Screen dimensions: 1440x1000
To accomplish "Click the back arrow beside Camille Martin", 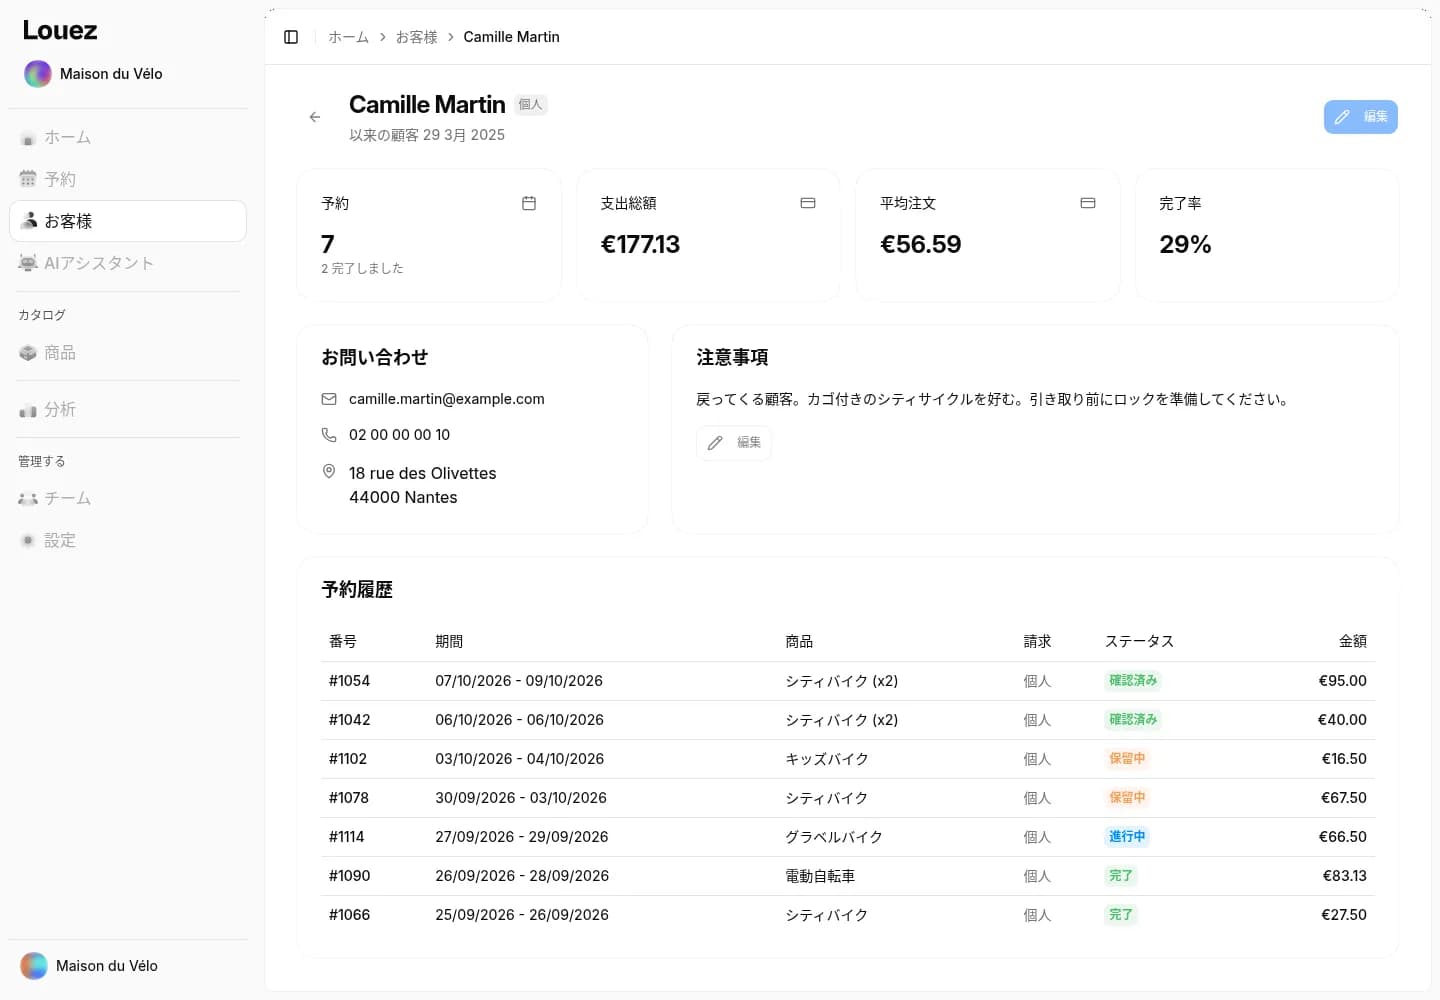I will [315, 117].
